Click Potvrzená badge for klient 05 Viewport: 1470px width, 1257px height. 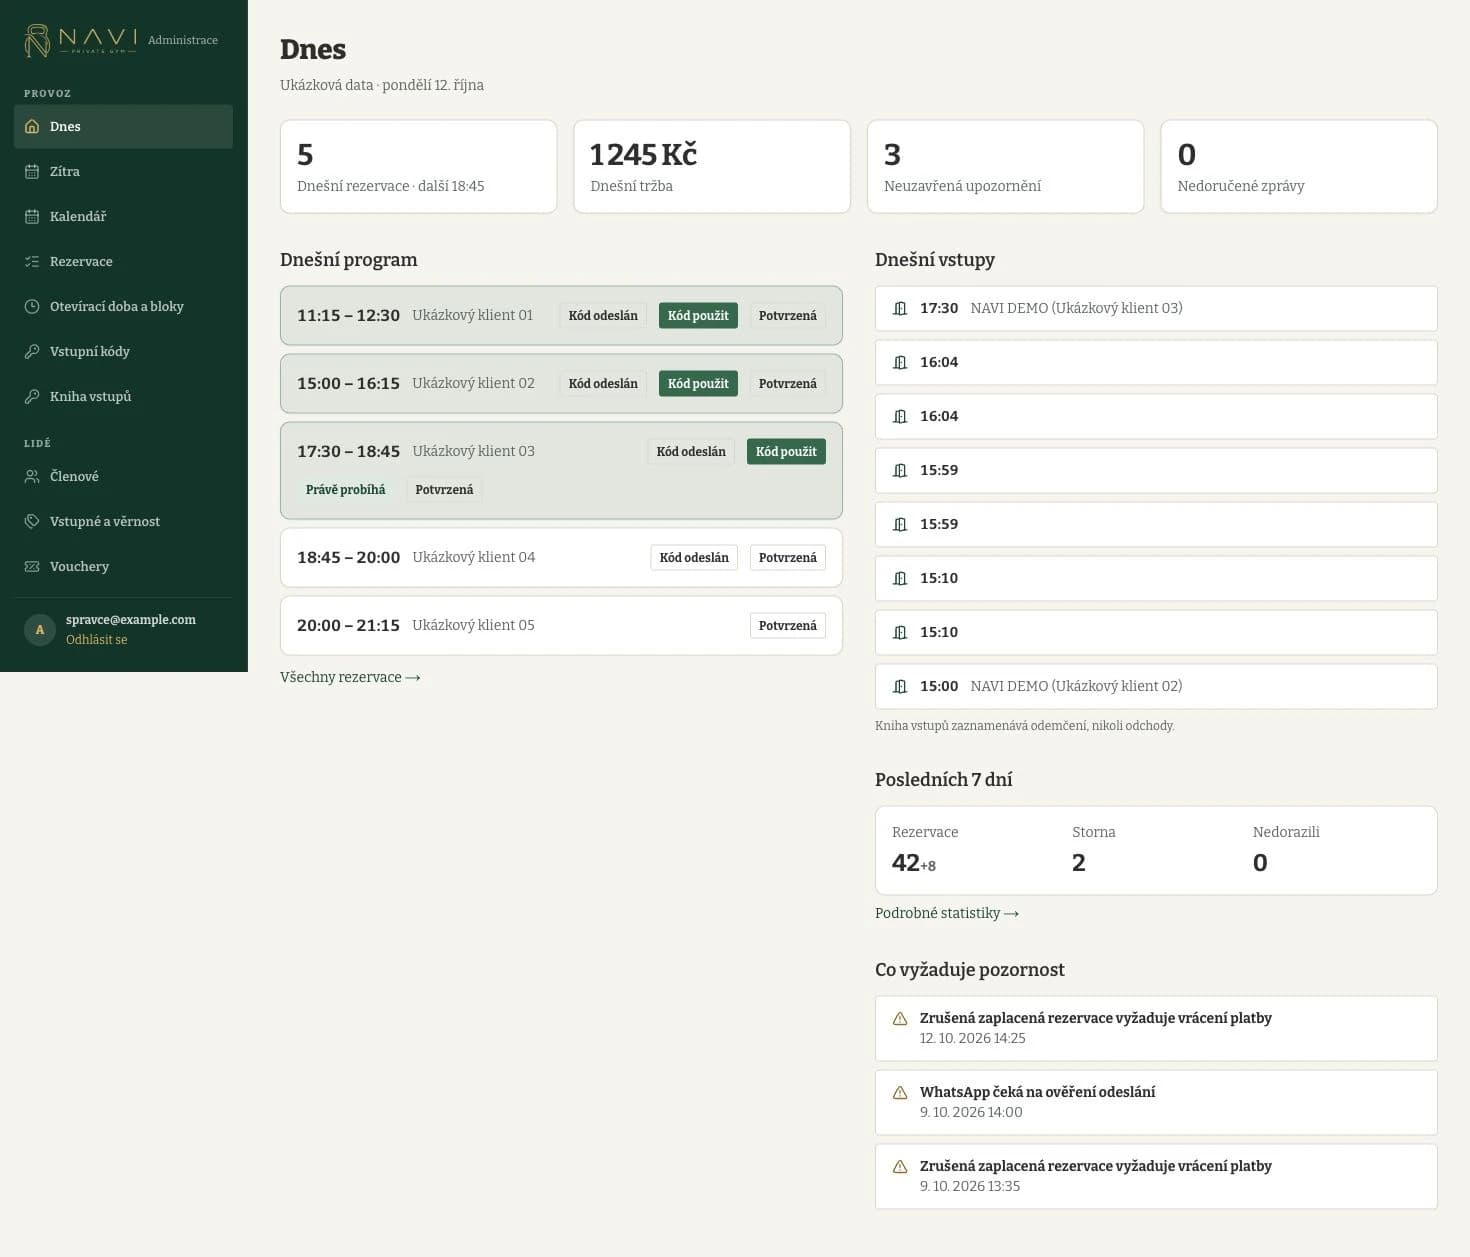pyautogui.click(x=788, y=626)
